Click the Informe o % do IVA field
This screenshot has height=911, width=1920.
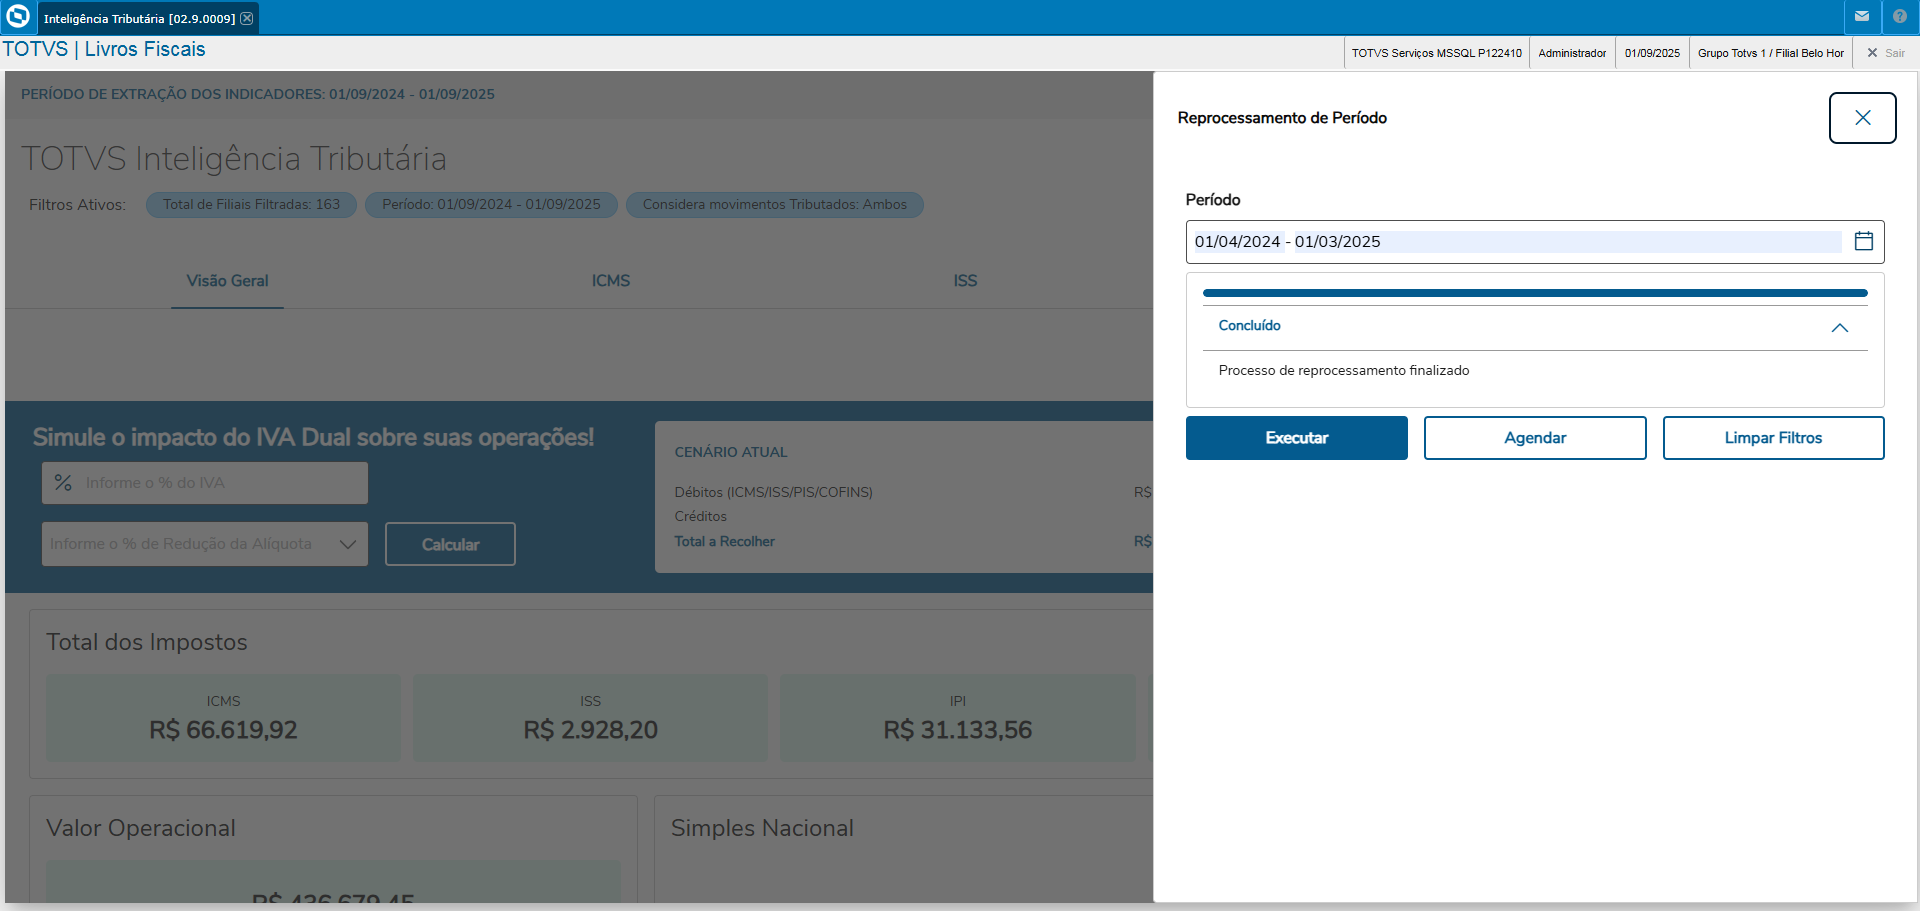(x=205, y=483)
